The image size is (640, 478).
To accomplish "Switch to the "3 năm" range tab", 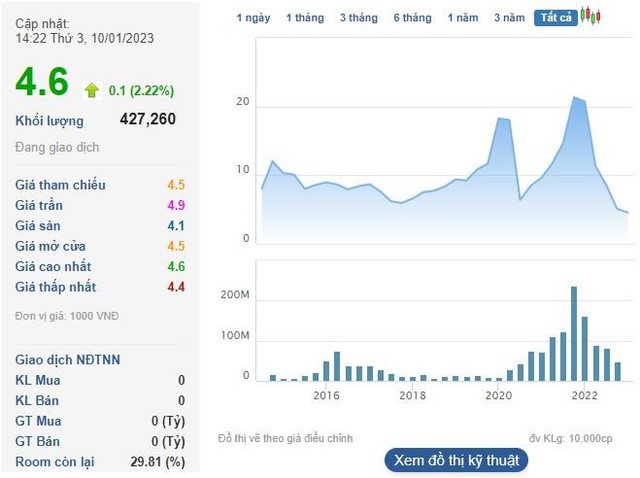I will (x=509, y=18).
